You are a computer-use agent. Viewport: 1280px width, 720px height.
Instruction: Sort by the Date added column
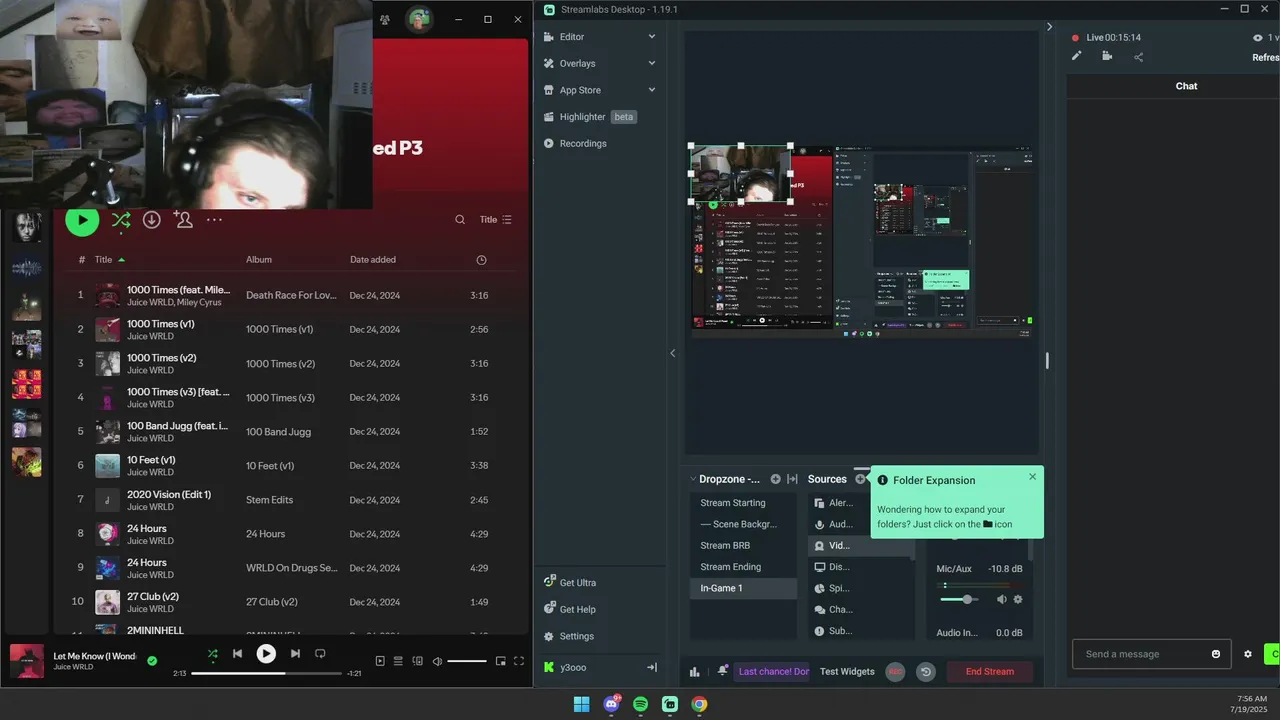pyautogui.click(x=373, y=260)
